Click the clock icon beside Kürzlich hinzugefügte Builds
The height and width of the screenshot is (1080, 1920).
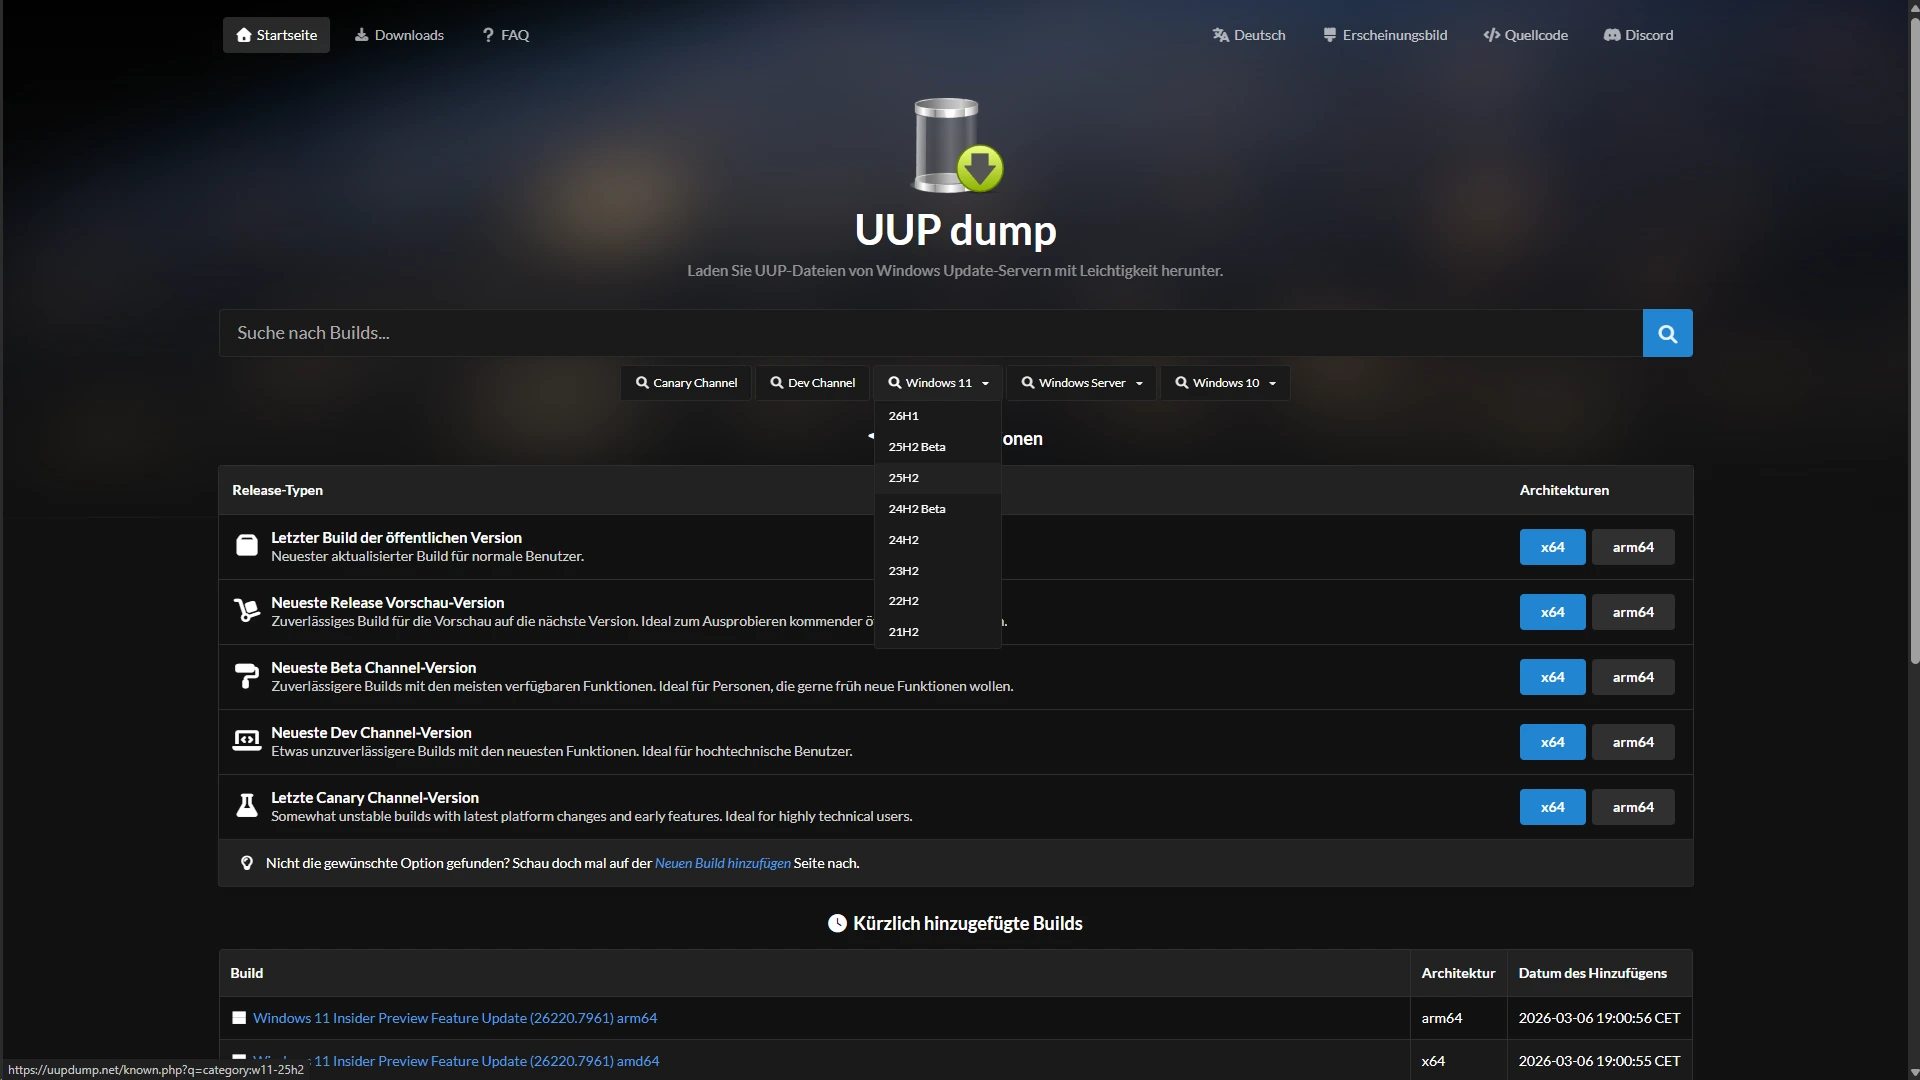(837, 923)
